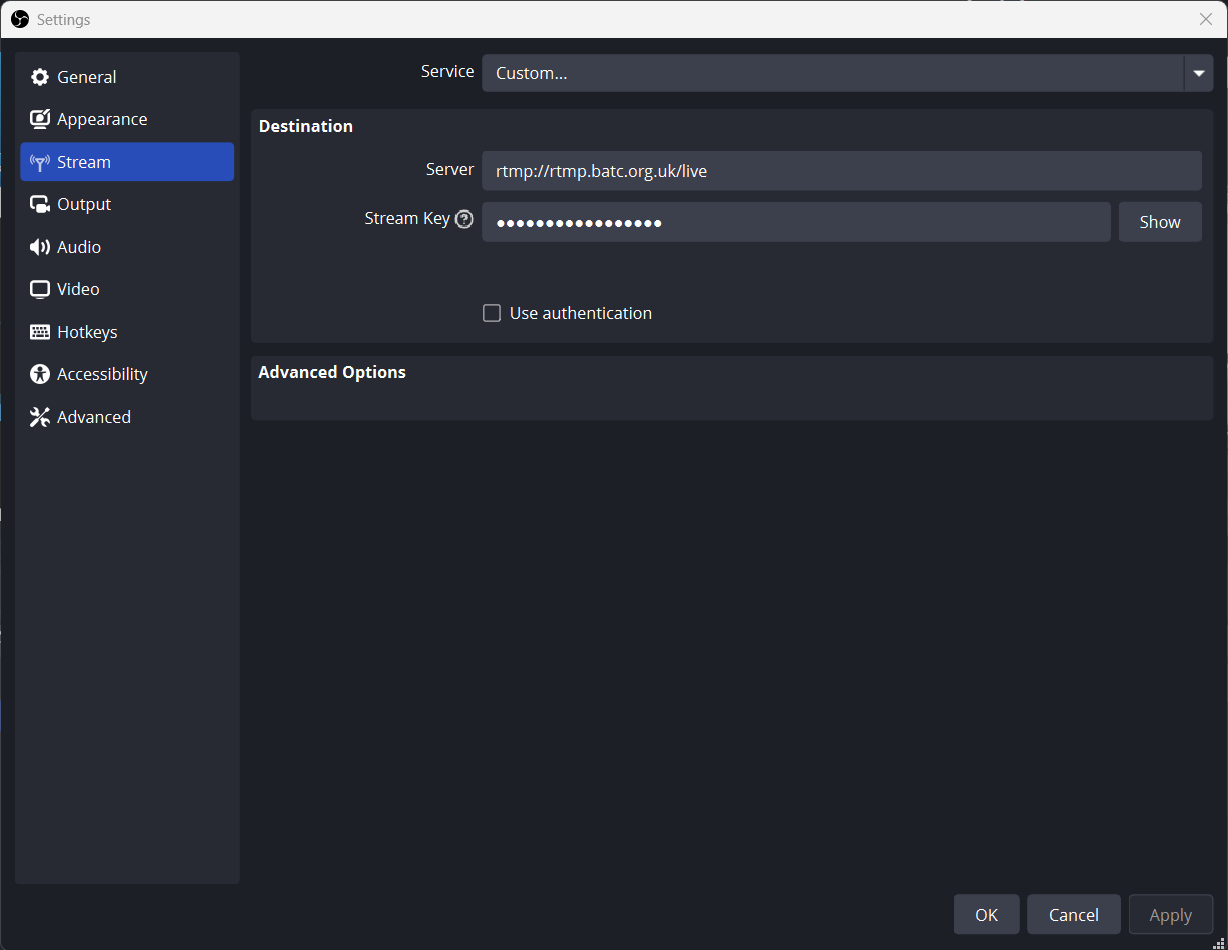Open the Accessibility section icon
The image size is (1228, 950).
pyautogui.click(x=40, y=374)
